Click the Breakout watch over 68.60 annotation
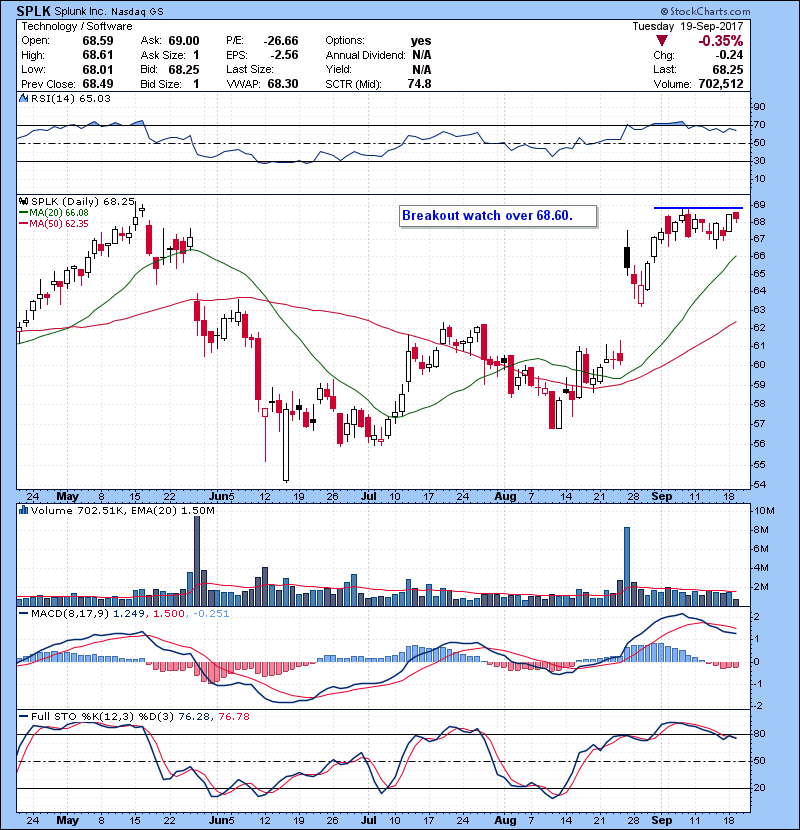800x830 pixels. 498,216
